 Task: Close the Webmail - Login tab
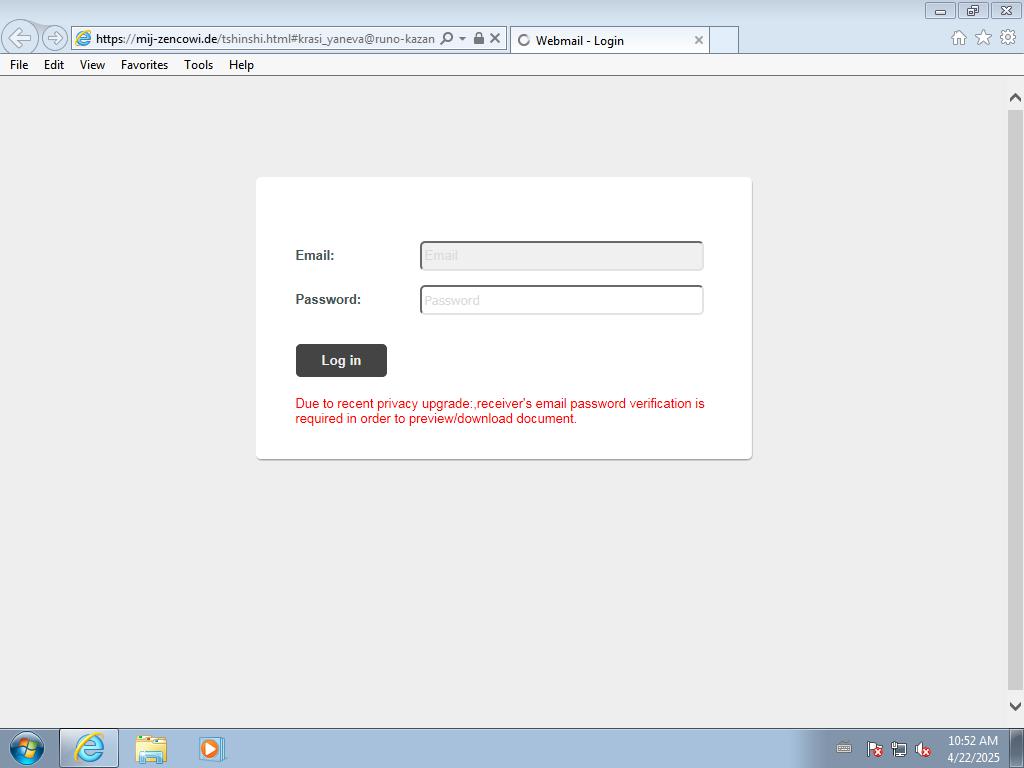(699, 40)
